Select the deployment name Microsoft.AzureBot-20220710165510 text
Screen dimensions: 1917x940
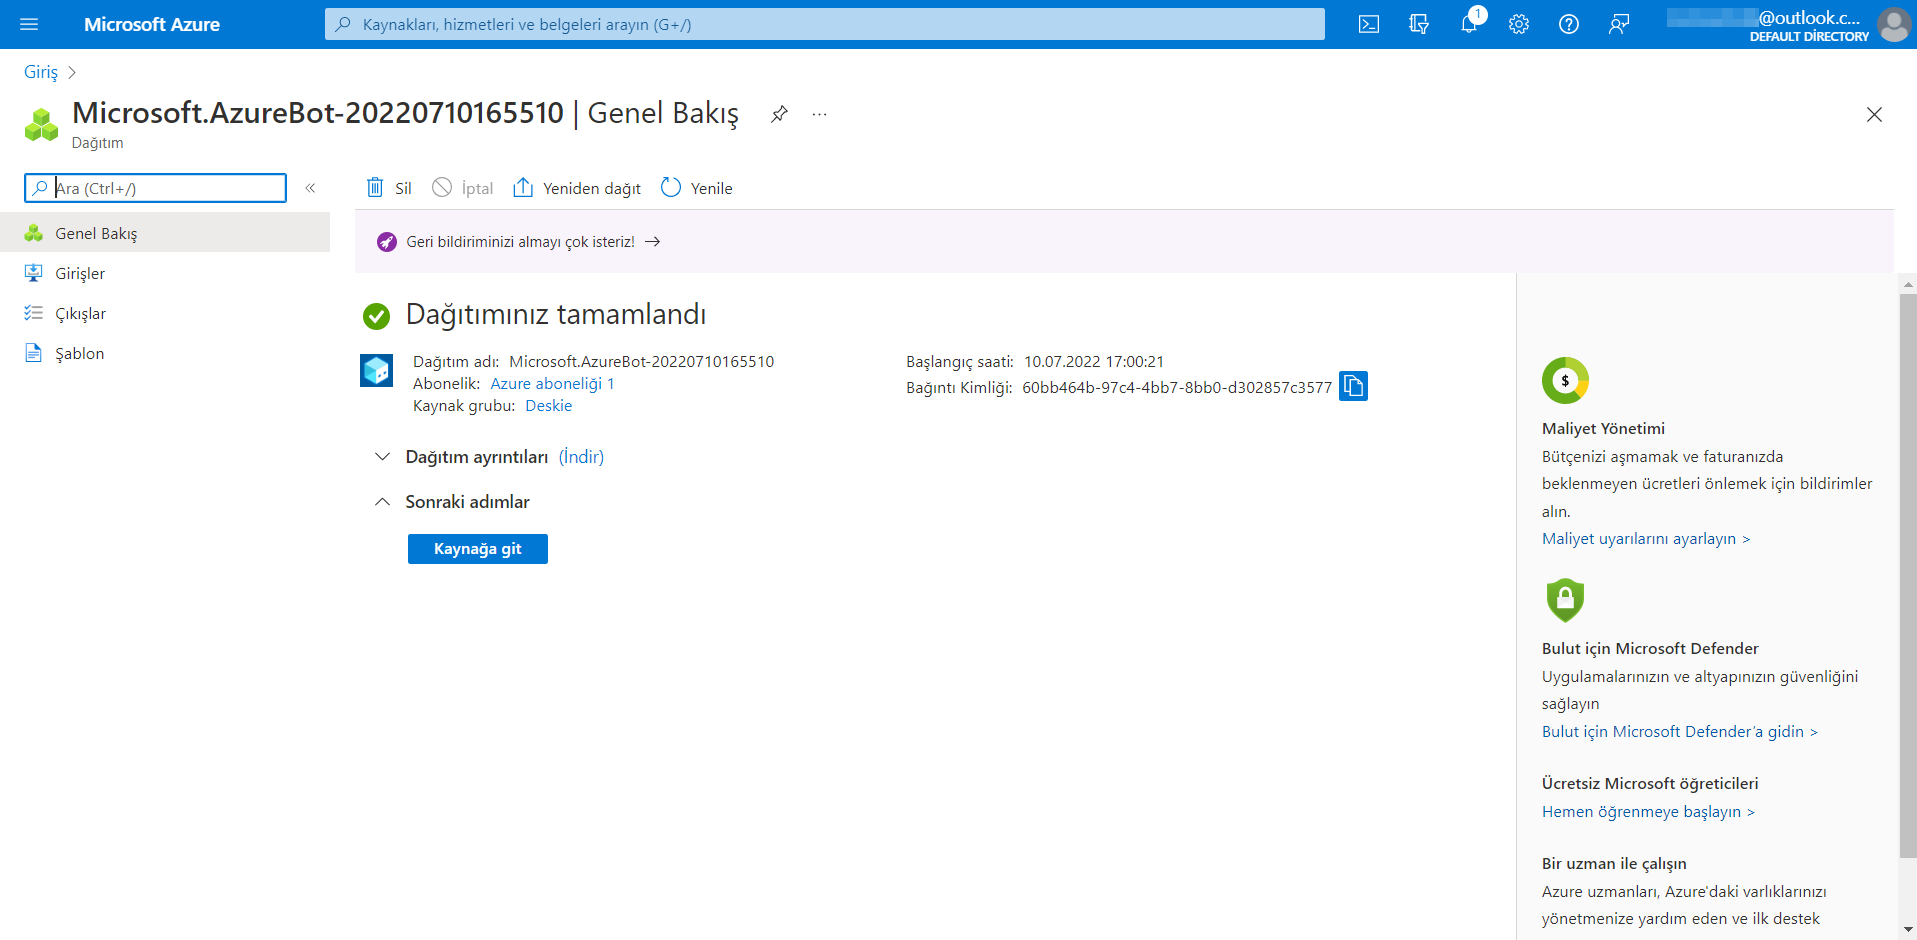(x=642, y=362)
